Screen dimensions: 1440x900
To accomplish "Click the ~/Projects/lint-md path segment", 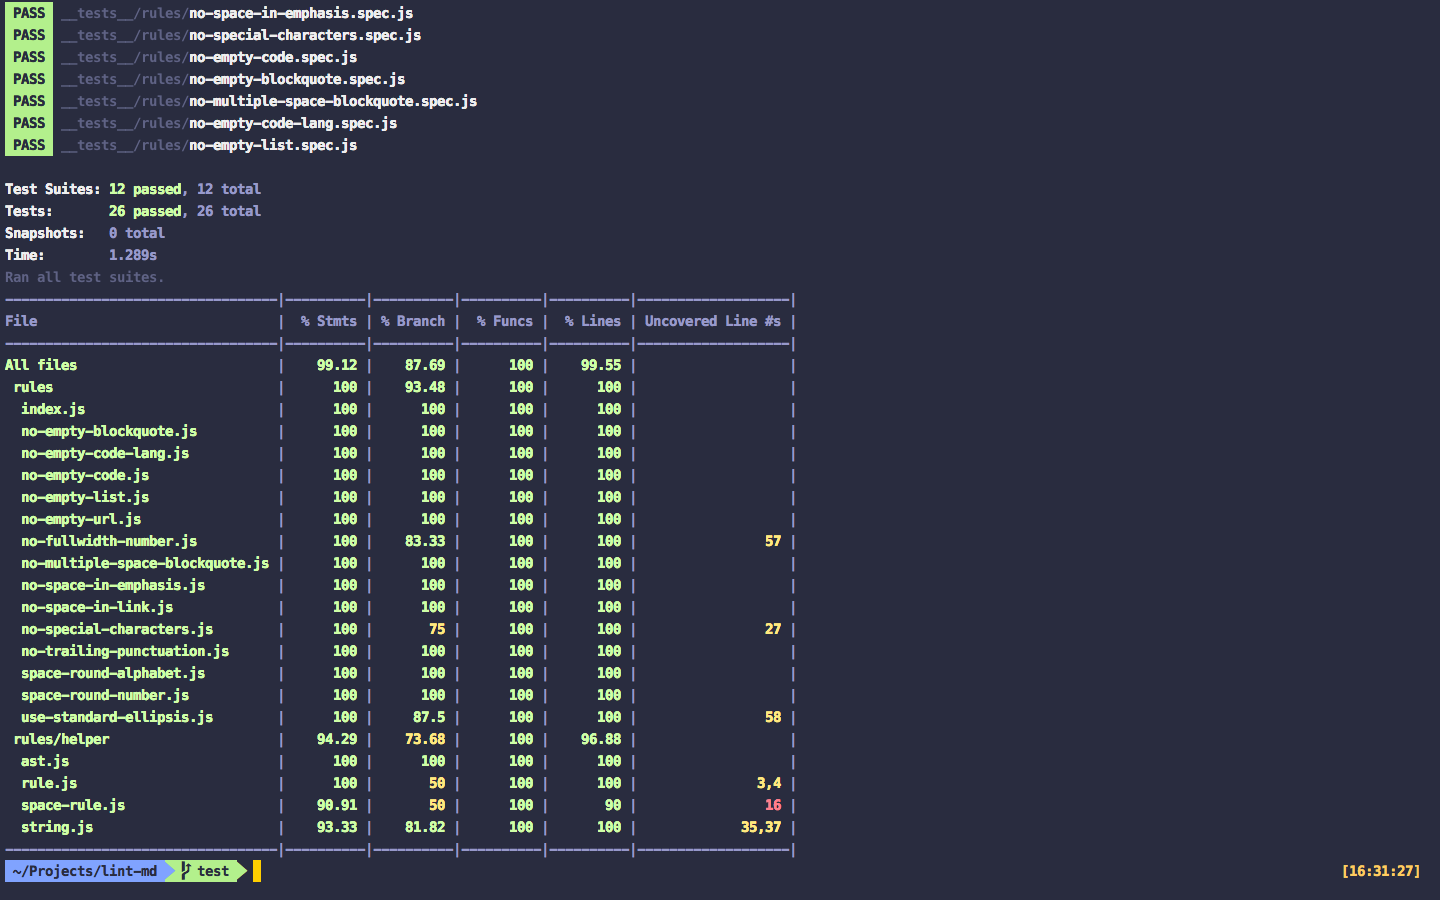I will 85,871.
